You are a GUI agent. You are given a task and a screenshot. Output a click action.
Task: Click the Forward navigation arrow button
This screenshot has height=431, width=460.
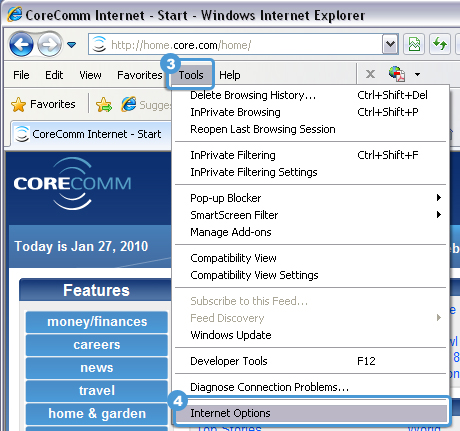(50, 44)
